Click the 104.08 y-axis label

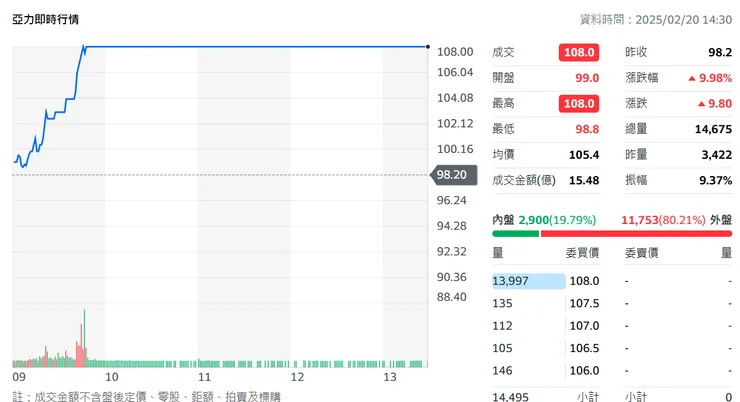[x=455, y=98]
